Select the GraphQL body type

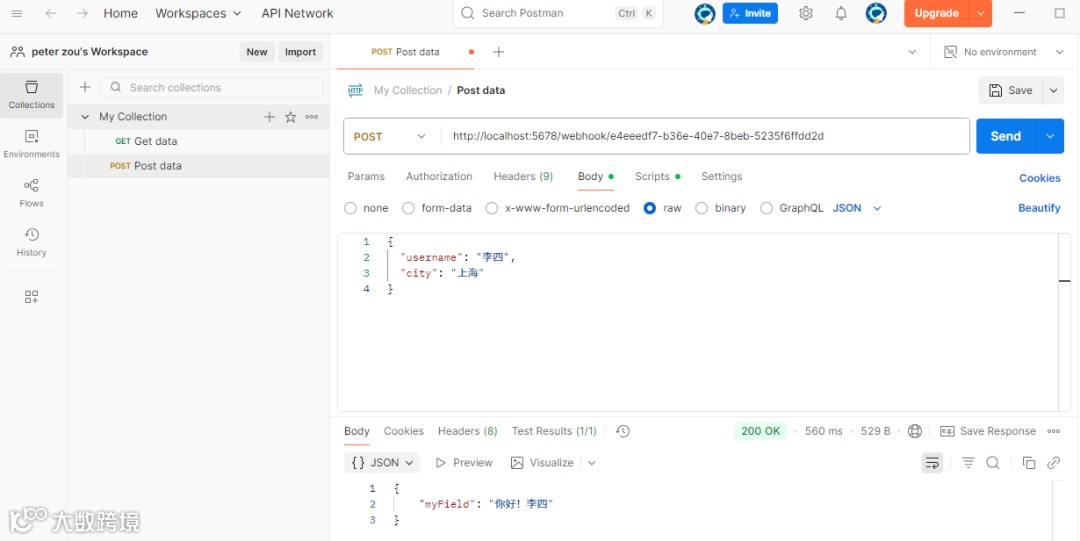766,208
